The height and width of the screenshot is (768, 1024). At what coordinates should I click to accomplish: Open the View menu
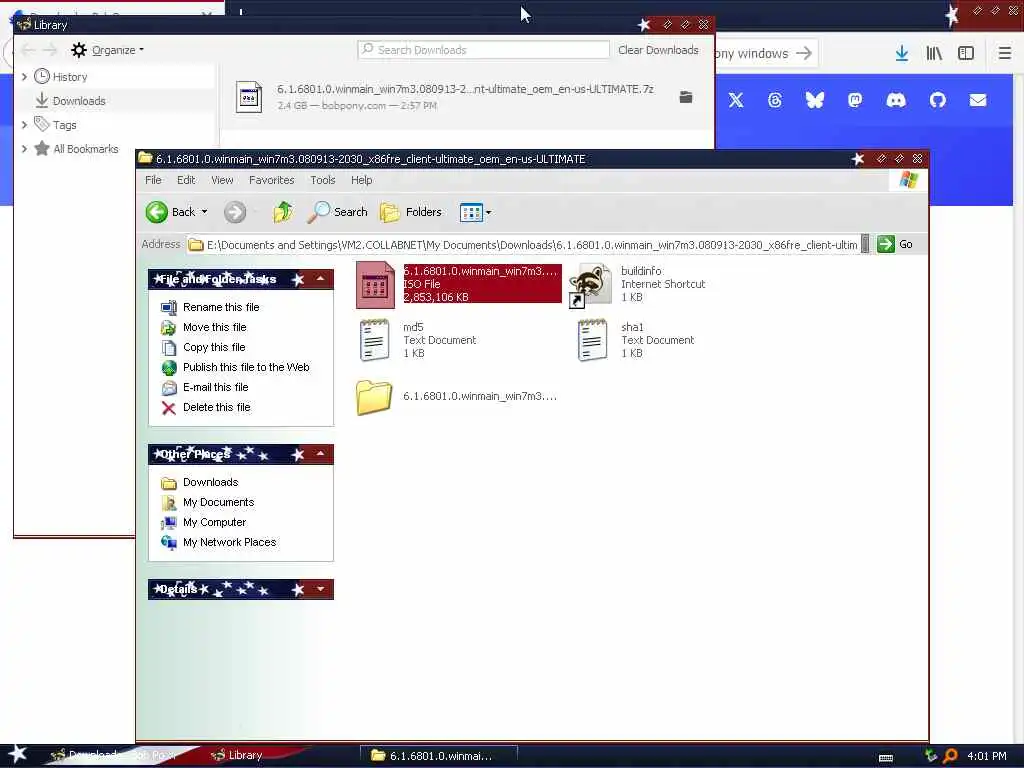(x=222, y=180)
